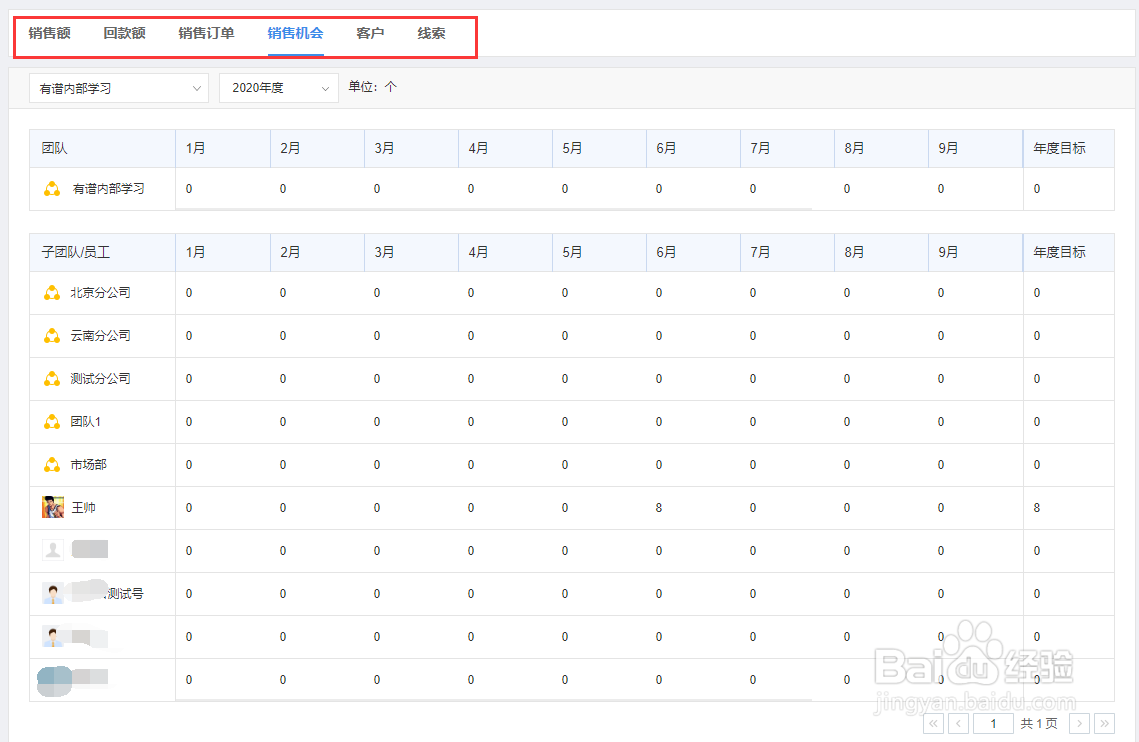Jump to the last page

1105,723
